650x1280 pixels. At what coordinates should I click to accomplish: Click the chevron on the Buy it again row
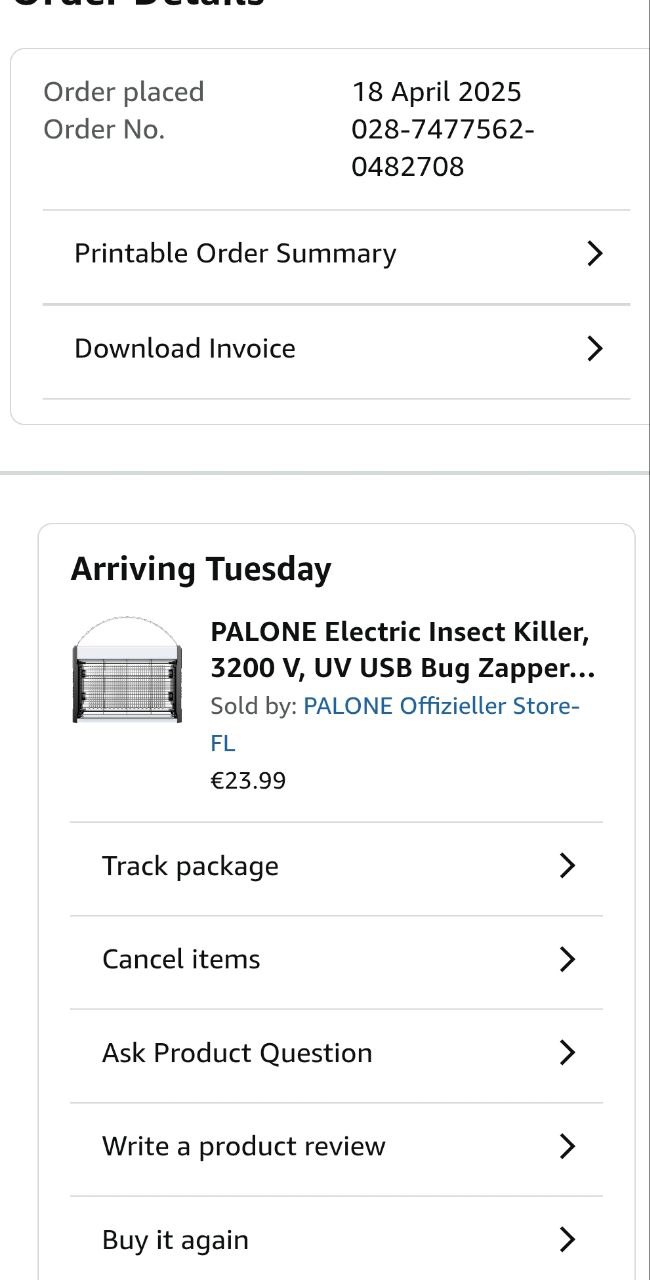pyautogui.click(x=567, y=1240)
